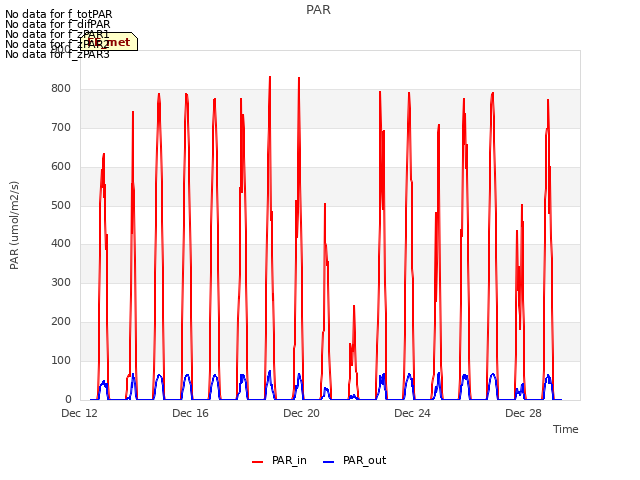This screenshot has height=480, width=640.
Task: Toggle the PAR_in legend entry
Action: click(279, 460)
